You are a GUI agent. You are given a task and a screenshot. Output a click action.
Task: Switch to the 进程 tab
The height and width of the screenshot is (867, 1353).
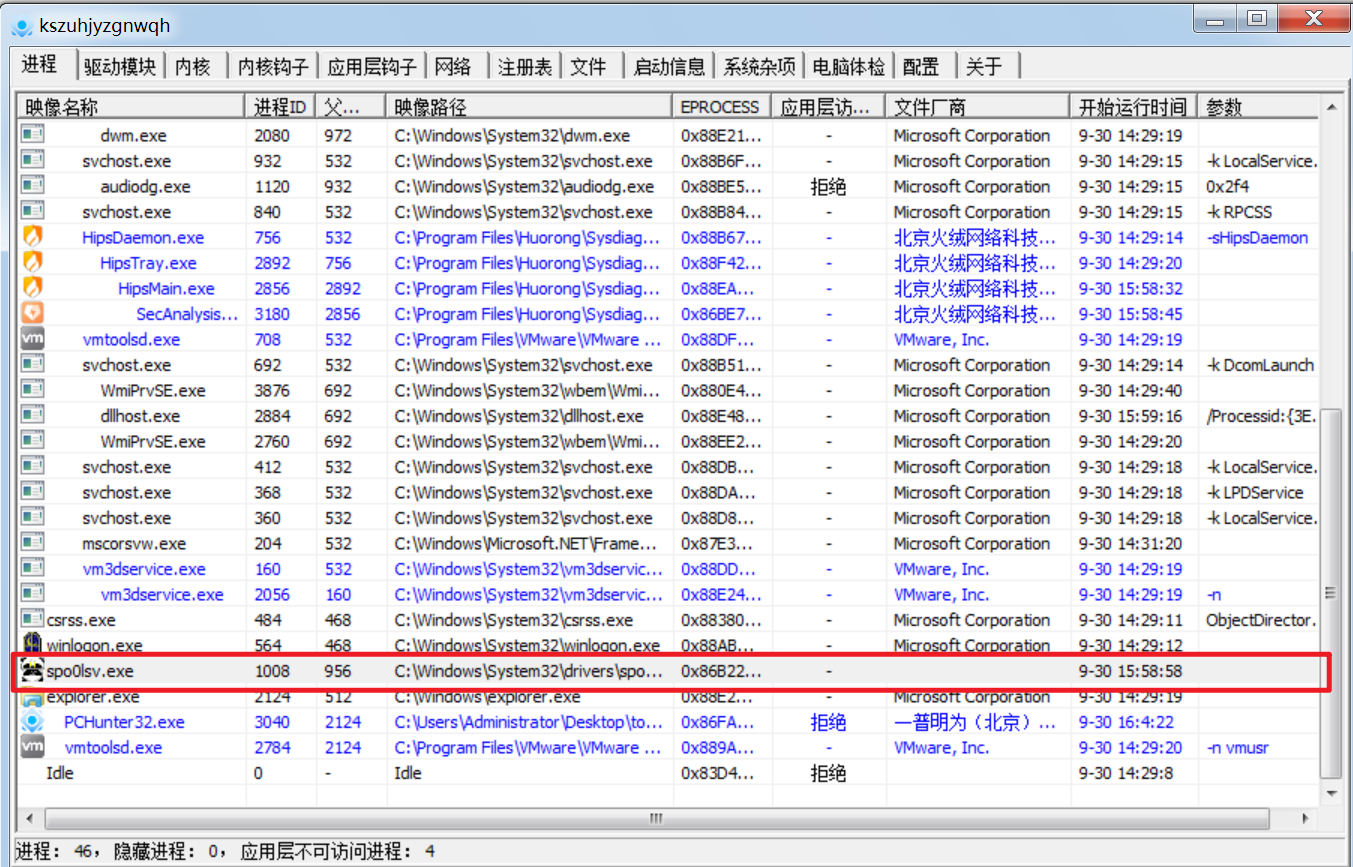[x=43, y=64]
